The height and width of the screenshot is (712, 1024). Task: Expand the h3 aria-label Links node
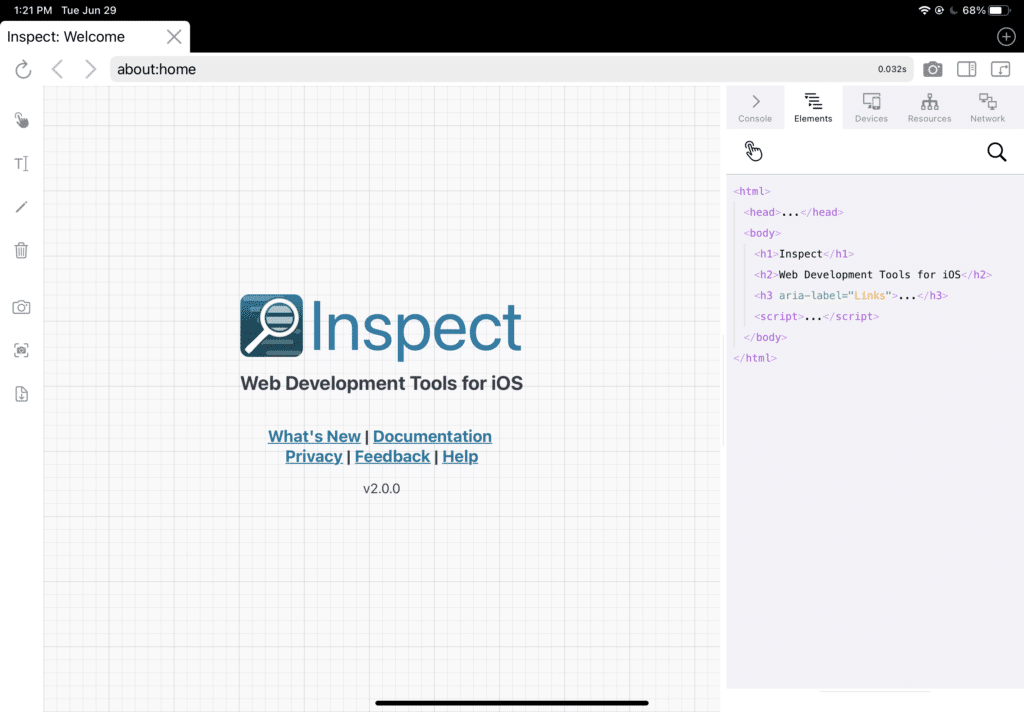851,296
